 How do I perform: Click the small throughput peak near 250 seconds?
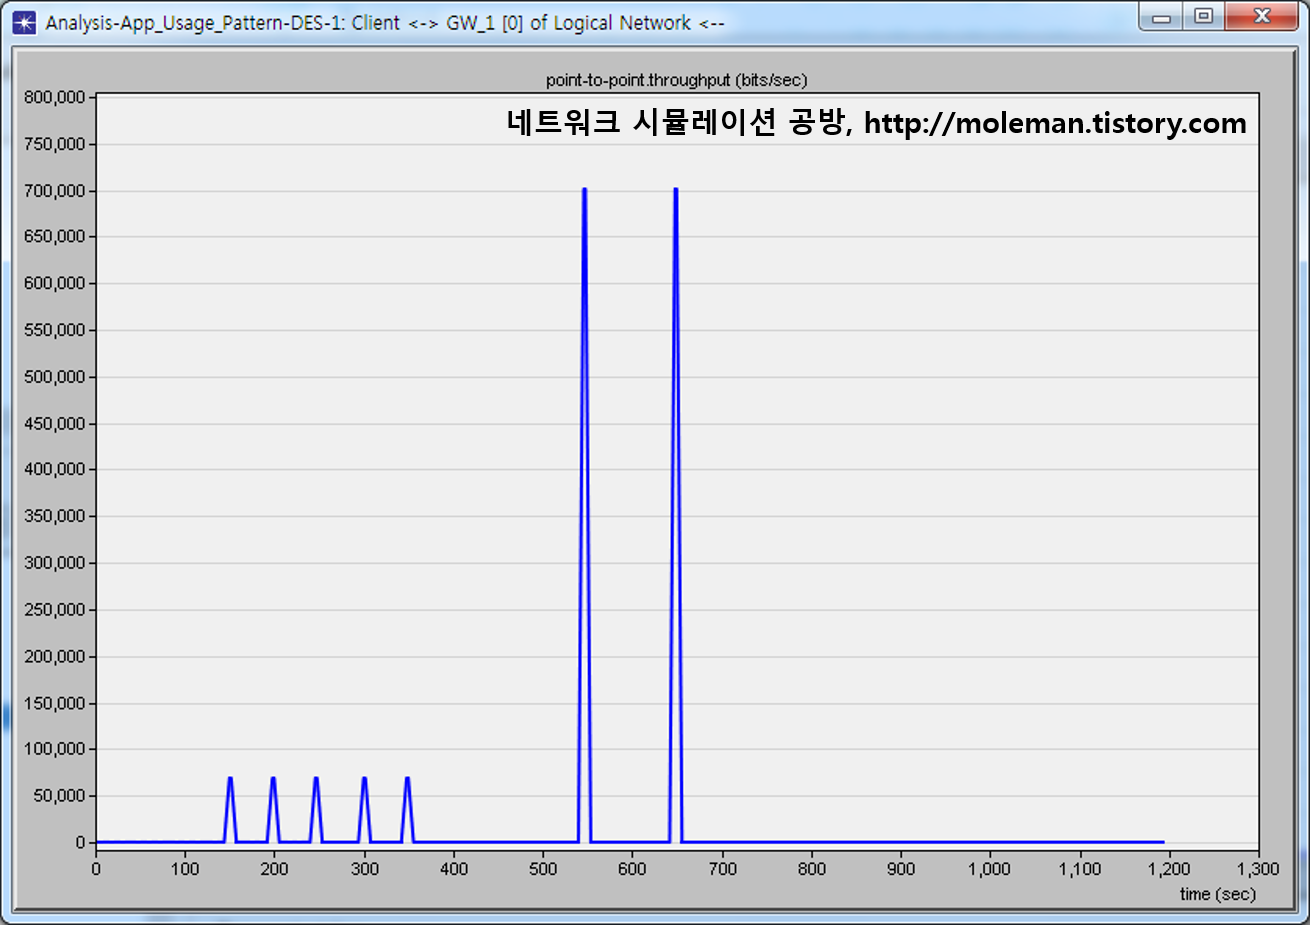coord(316,779)
